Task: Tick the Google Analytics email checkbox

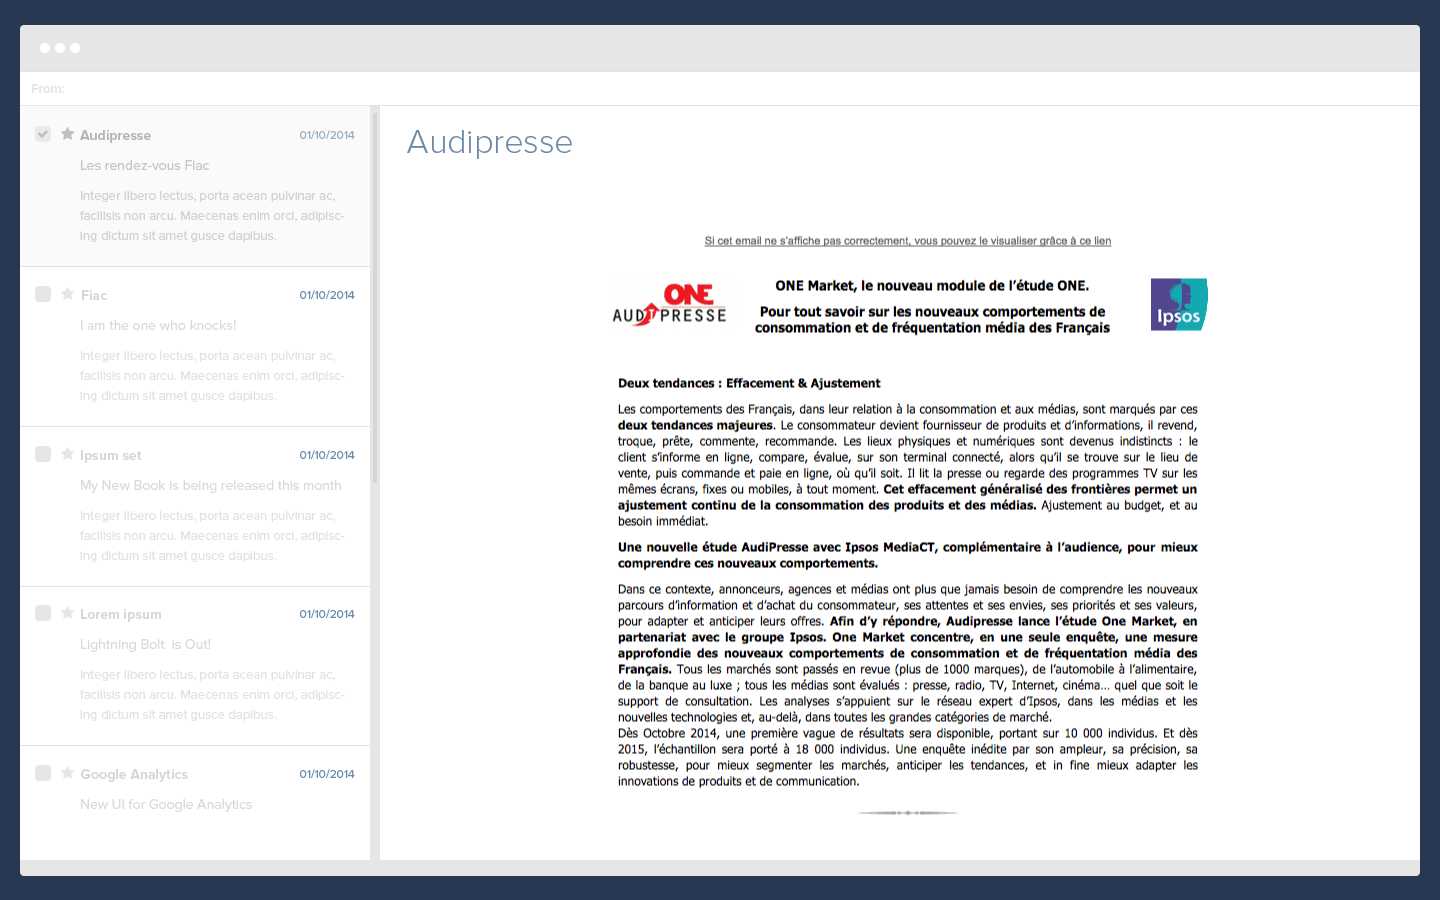Action: [x=43, y=773]
